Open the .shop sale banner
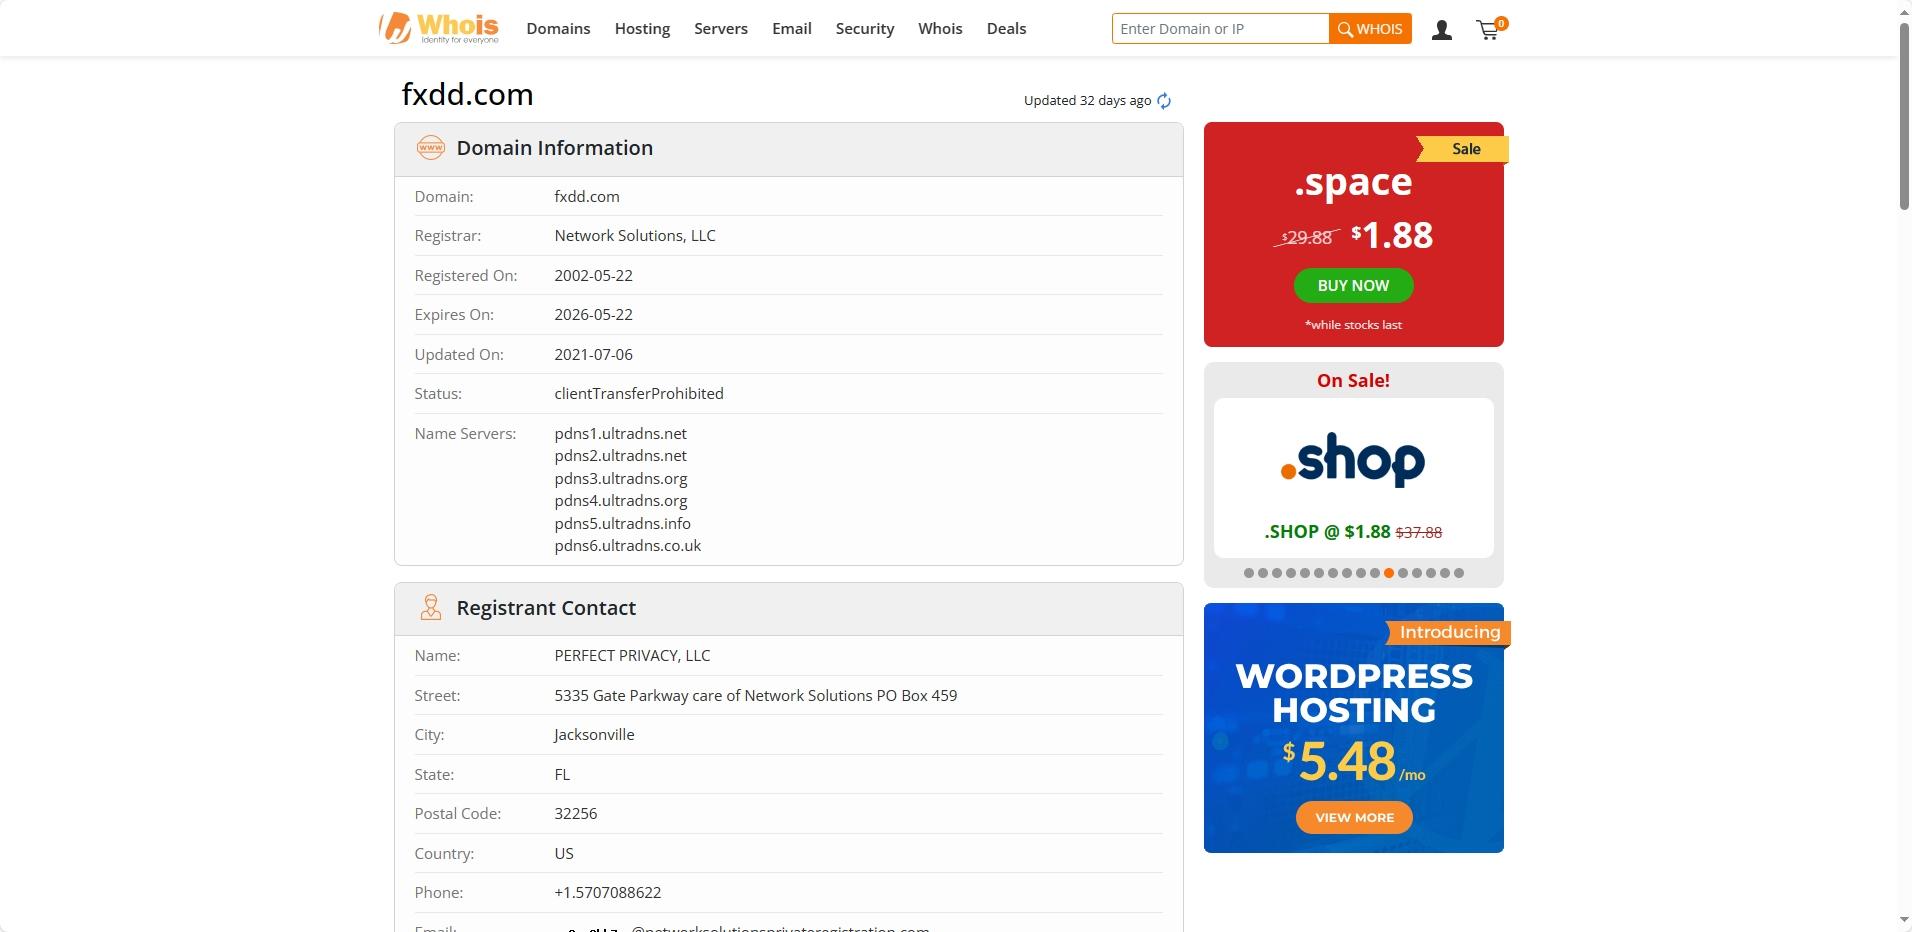This screenshot has width=1912, height=932. click(1353, 478)
